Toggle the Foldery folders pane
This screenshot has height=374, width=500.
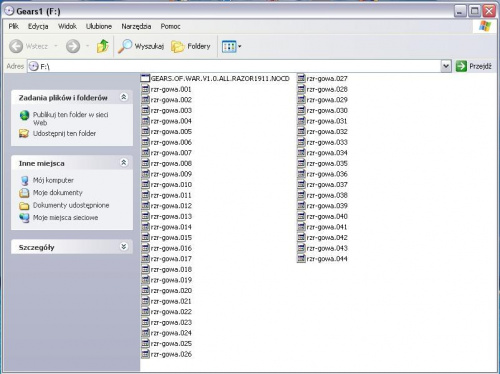pyautogui.click(x=191, y=46)
